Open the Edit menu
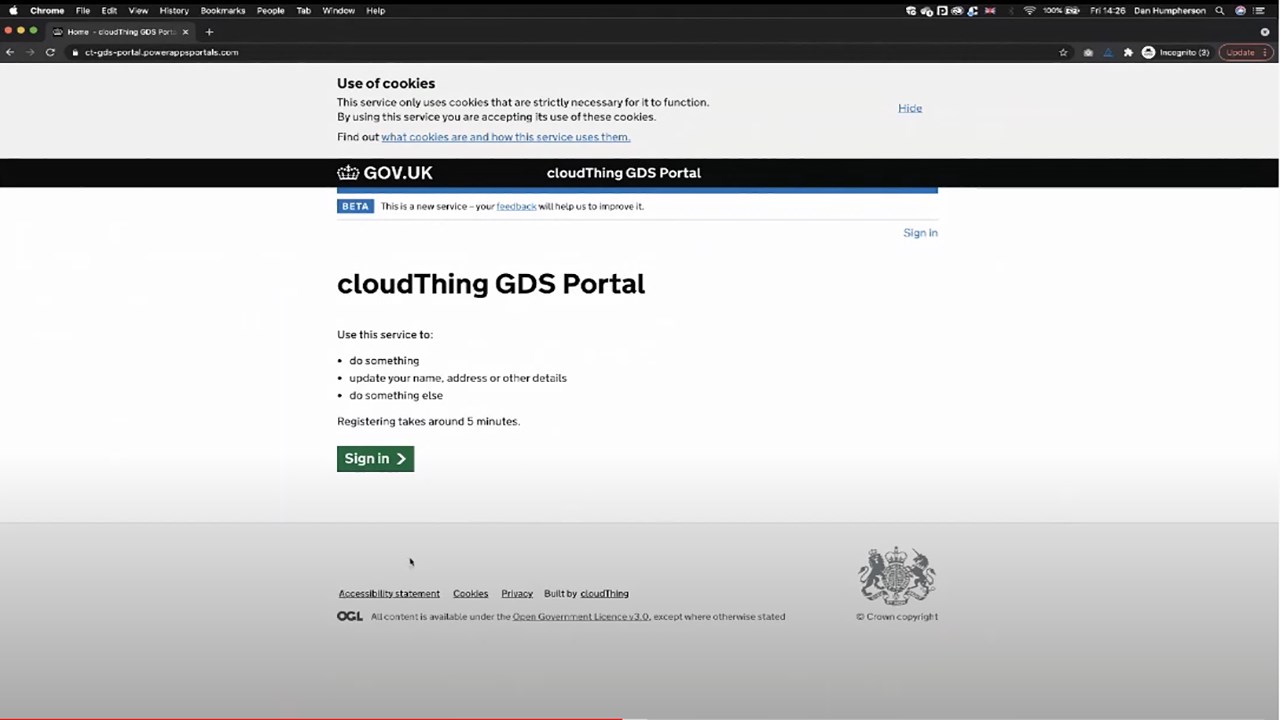 click(x=109, y=10)
